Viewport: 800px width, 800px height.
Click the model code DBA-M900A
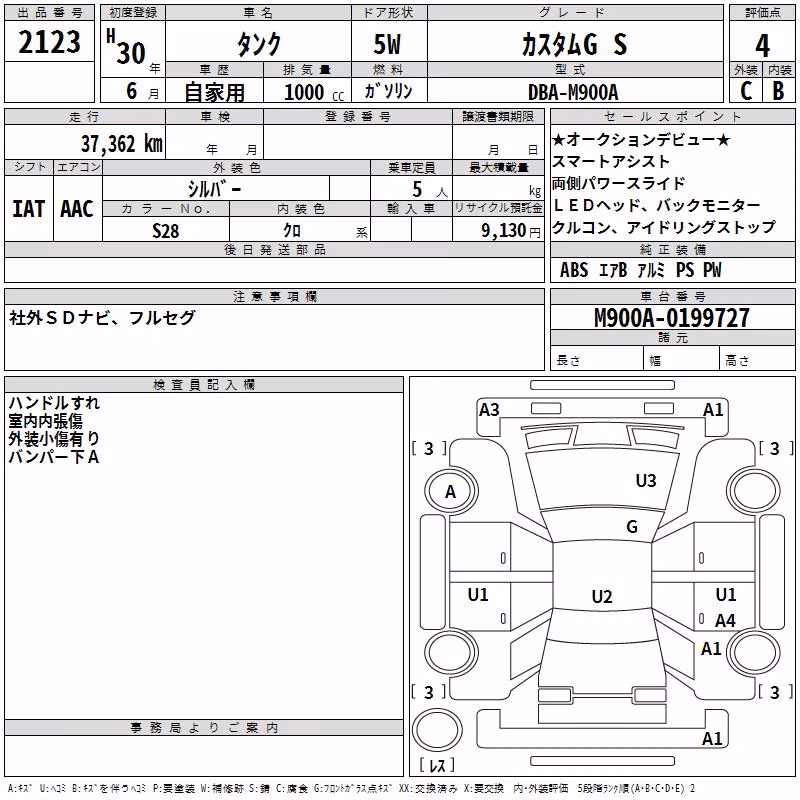click(x=573, y=92)
